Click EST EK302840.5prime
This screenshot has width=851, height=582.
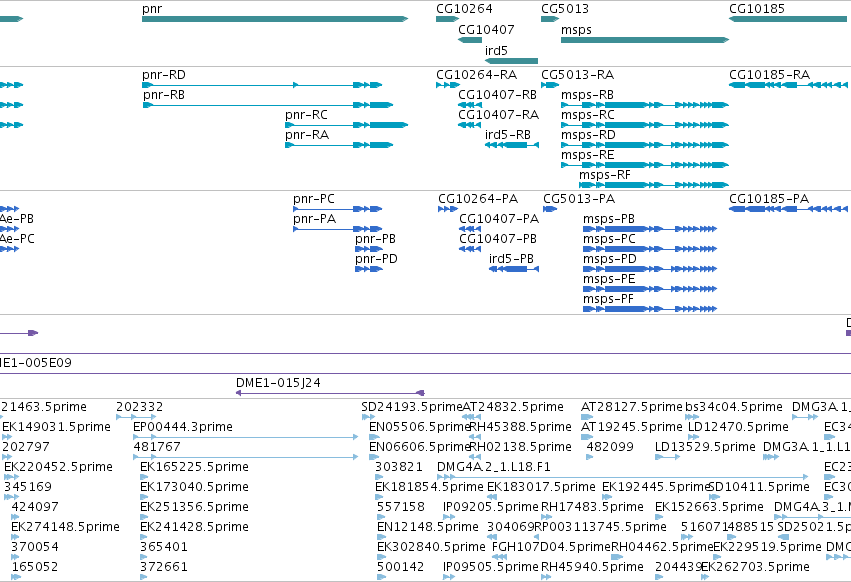(382, 557)
